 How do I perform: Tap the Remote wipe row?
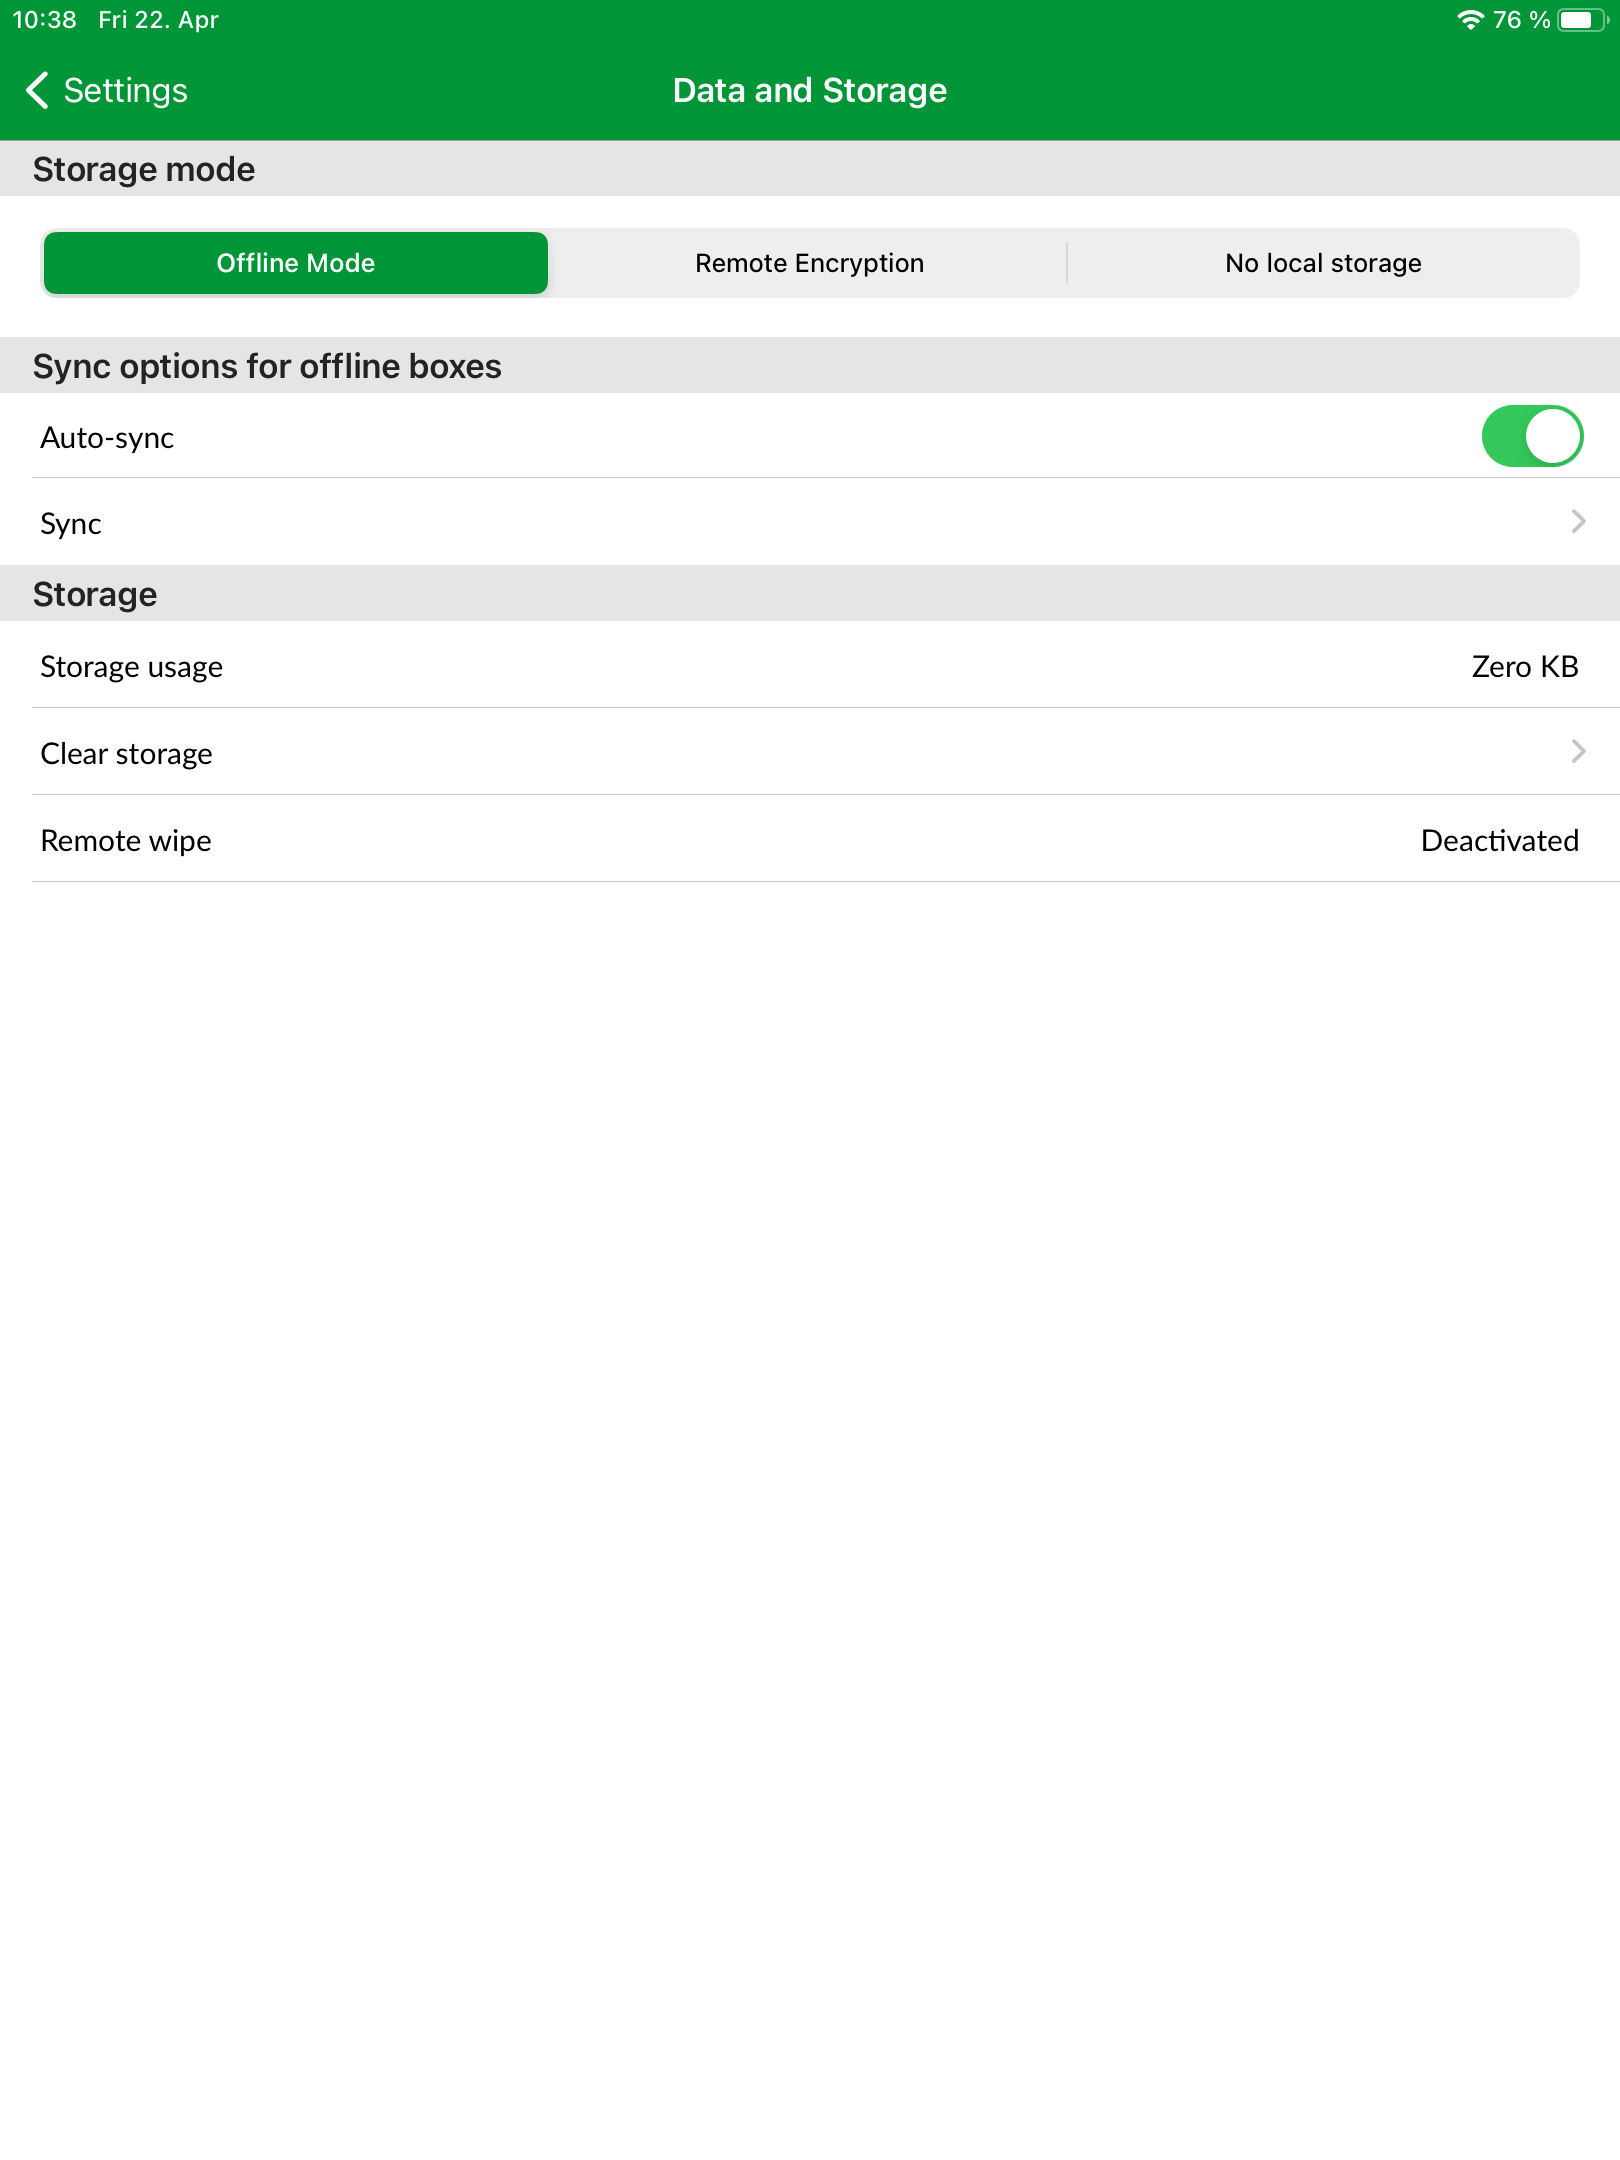pos(810,839)
